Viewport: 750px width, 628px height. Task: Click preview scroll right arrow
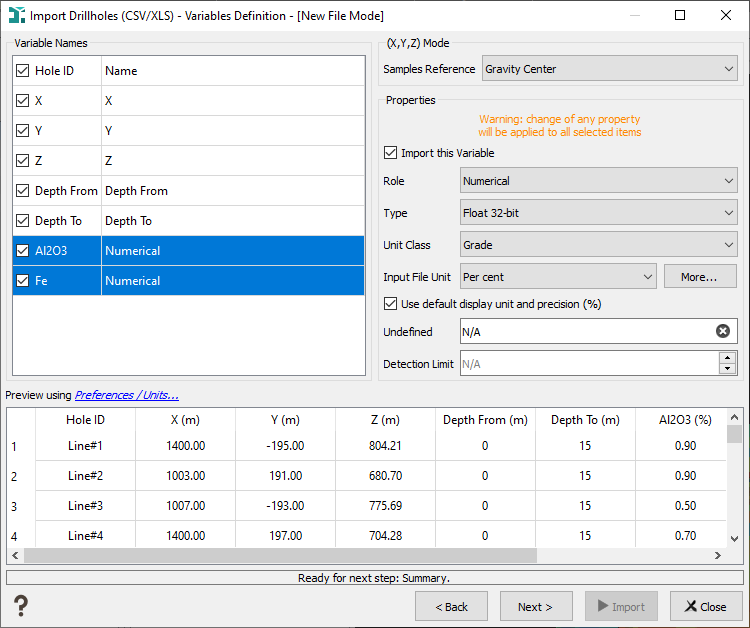click(x=717, y=555)
